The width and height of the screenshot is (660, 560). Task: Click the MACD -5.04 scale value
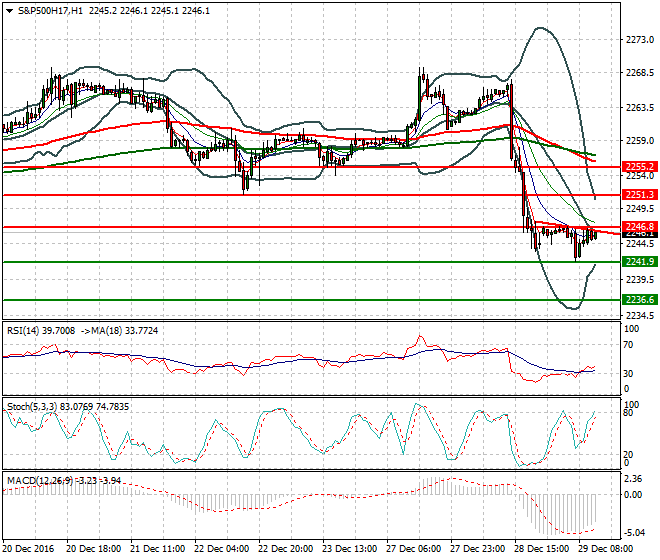pyautogui.click(x=633, y=533)
